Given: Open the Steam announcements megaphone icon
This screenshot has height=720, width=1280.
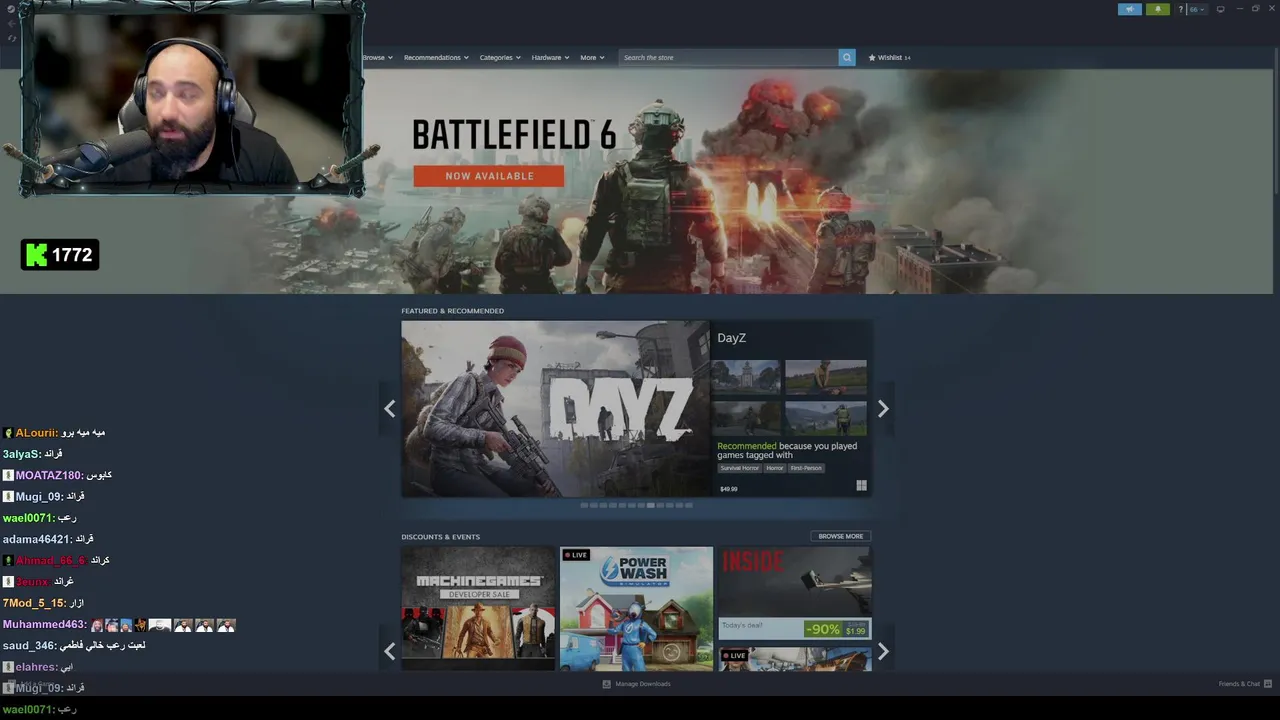Looking at the screenshot, I should click(x=1130, y=9).
